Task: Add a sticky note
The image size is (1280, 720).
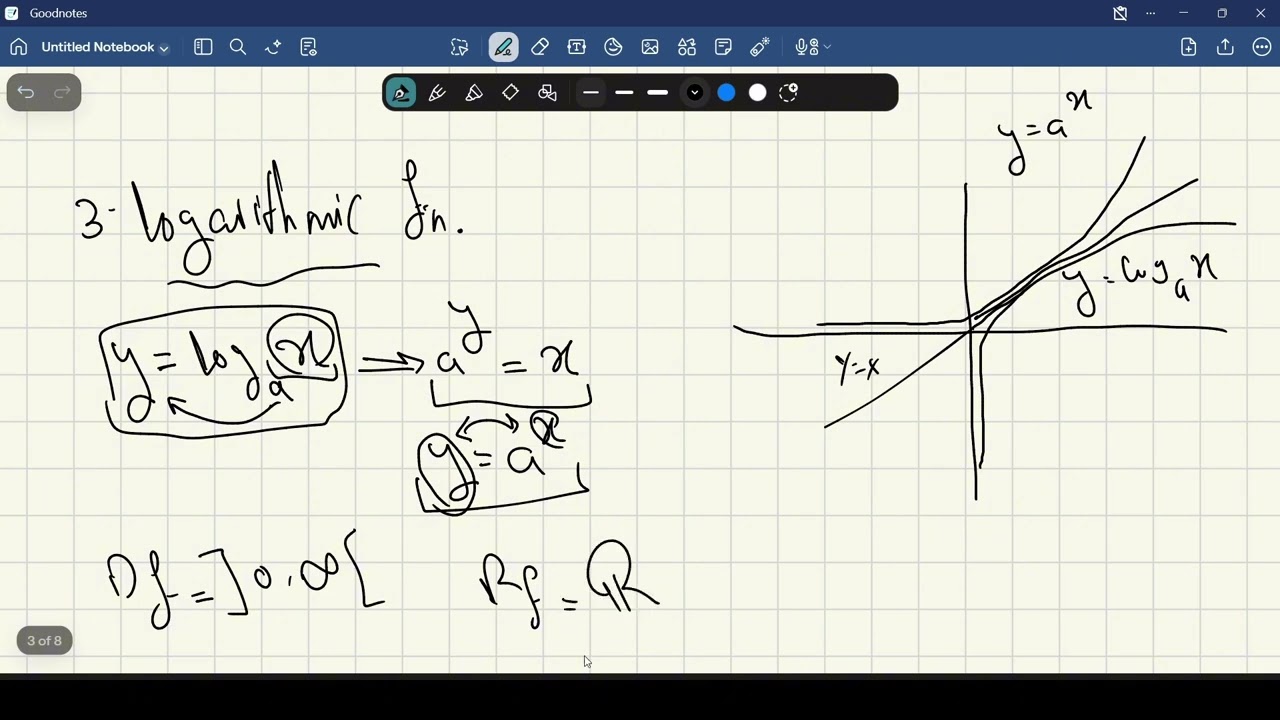Action: tap(724, 47)
